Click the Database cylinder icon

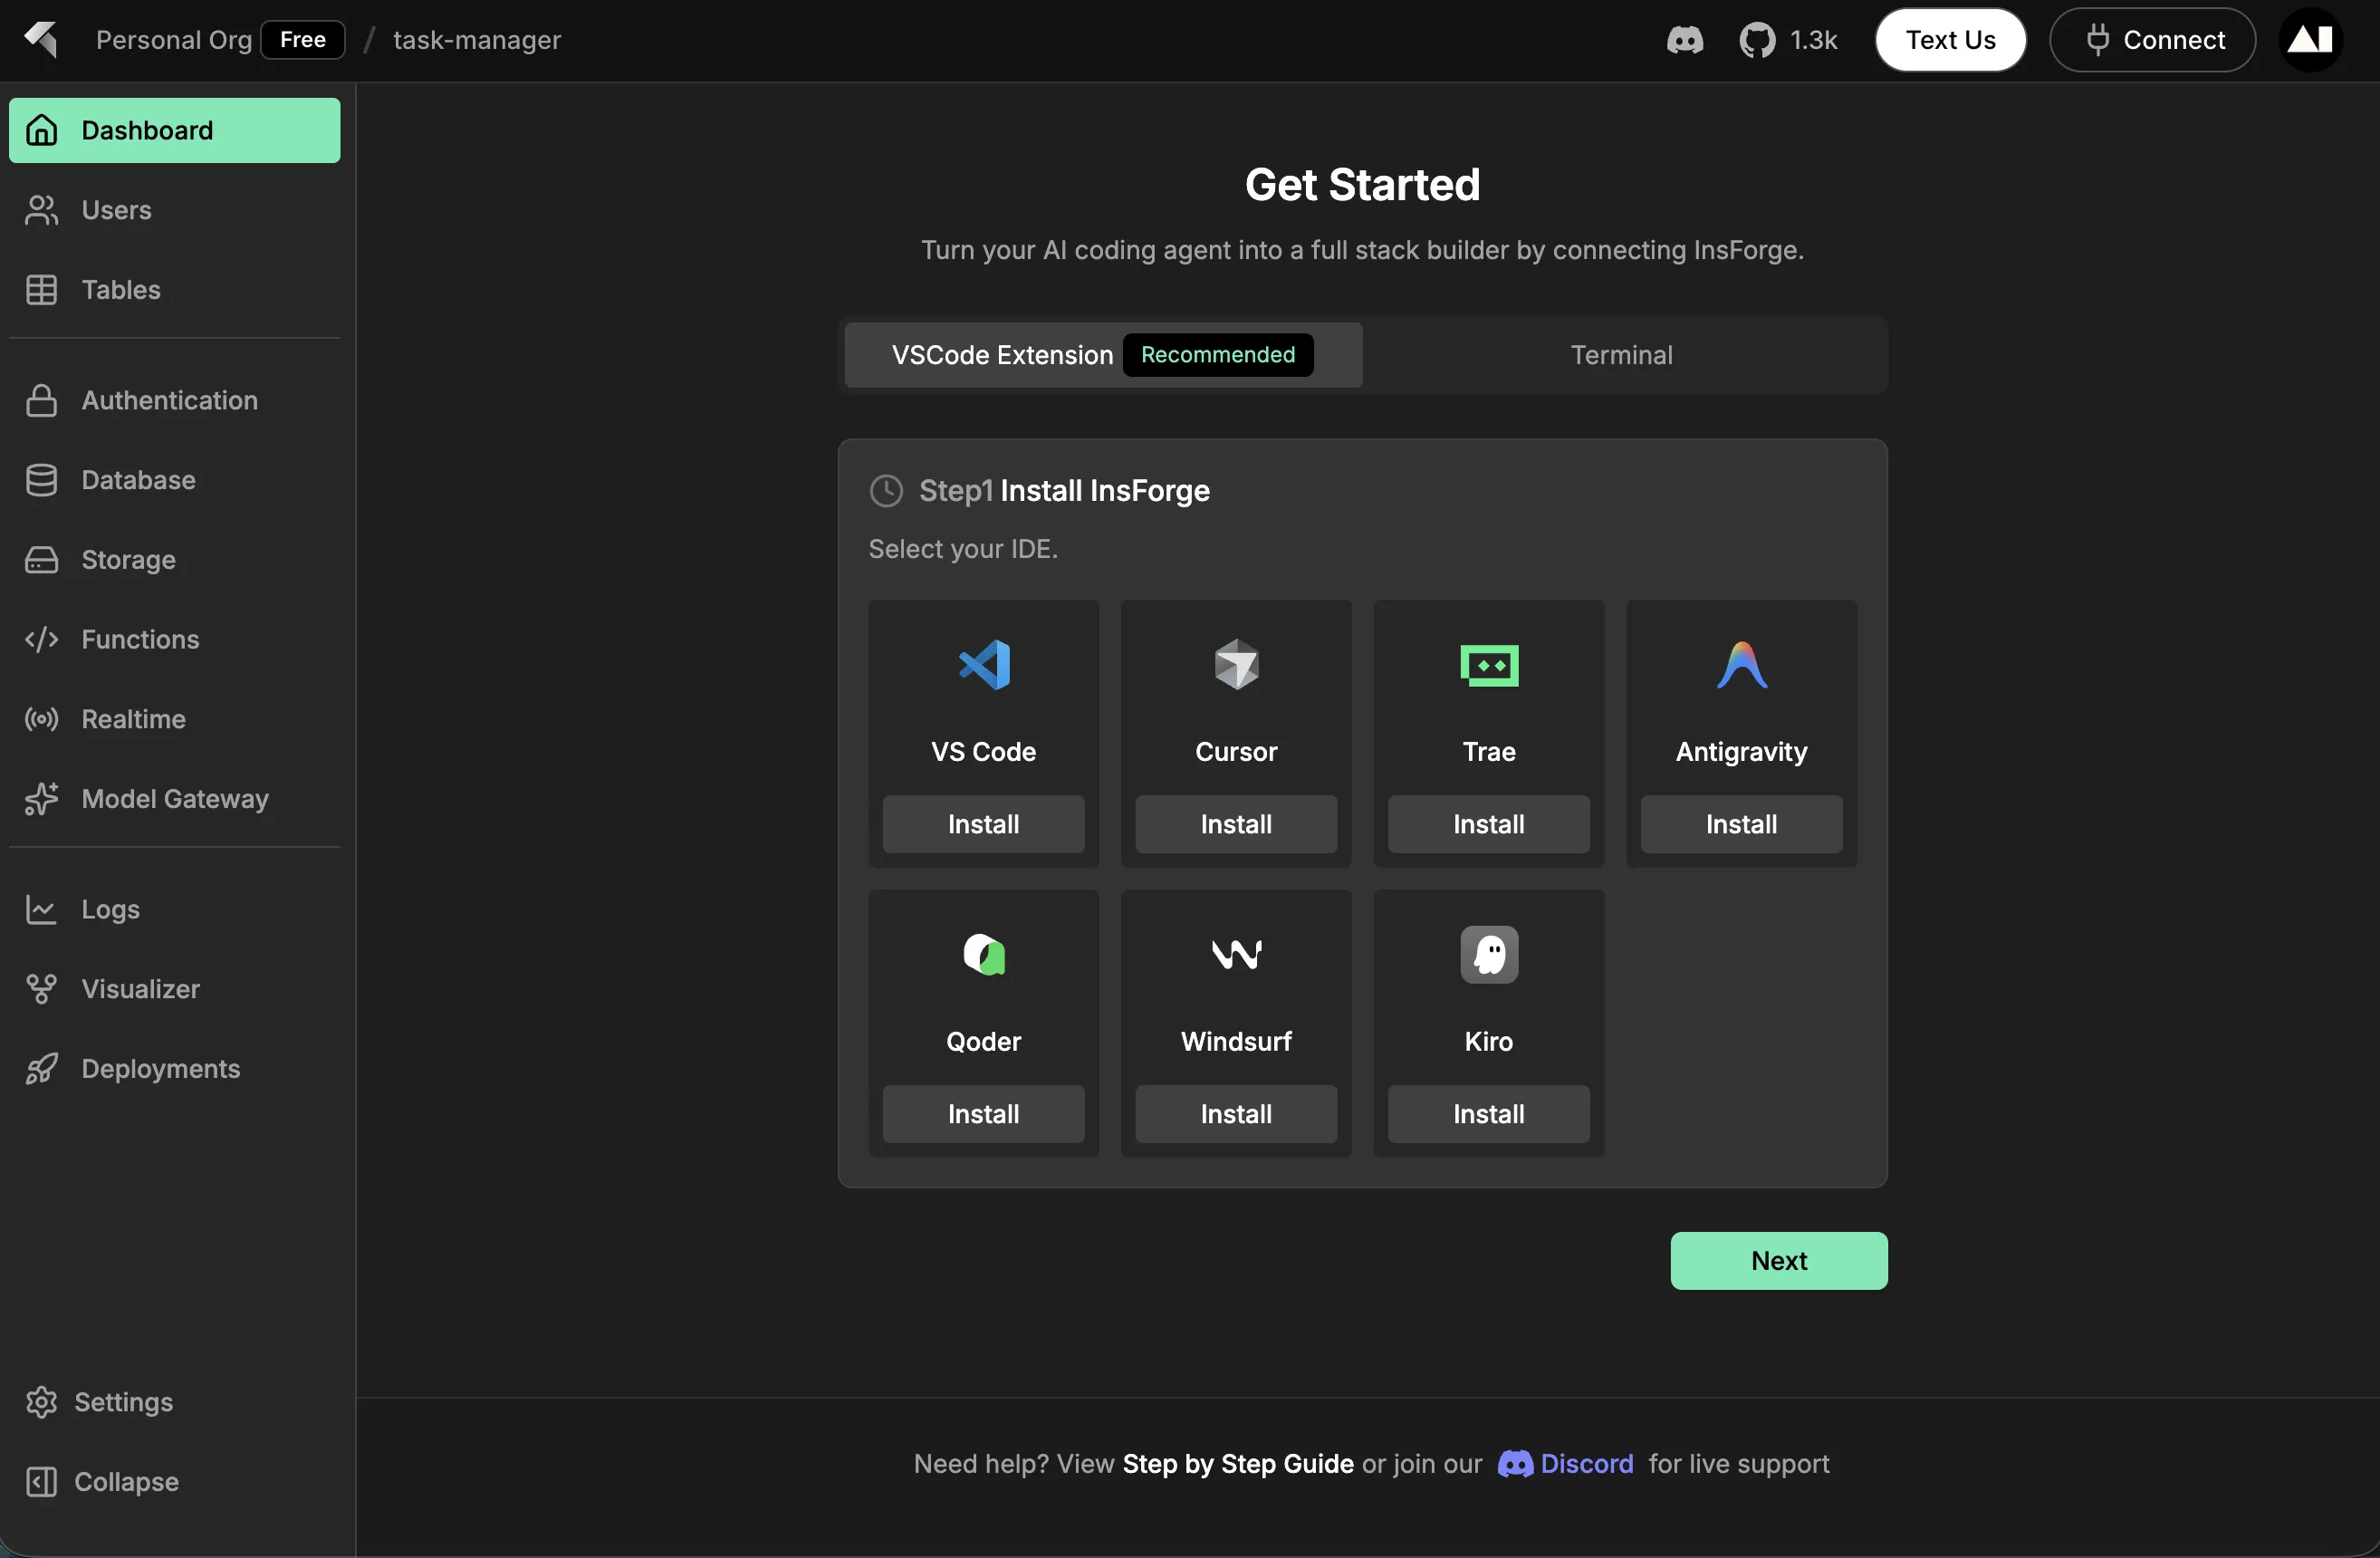click(x=41, y=480)
